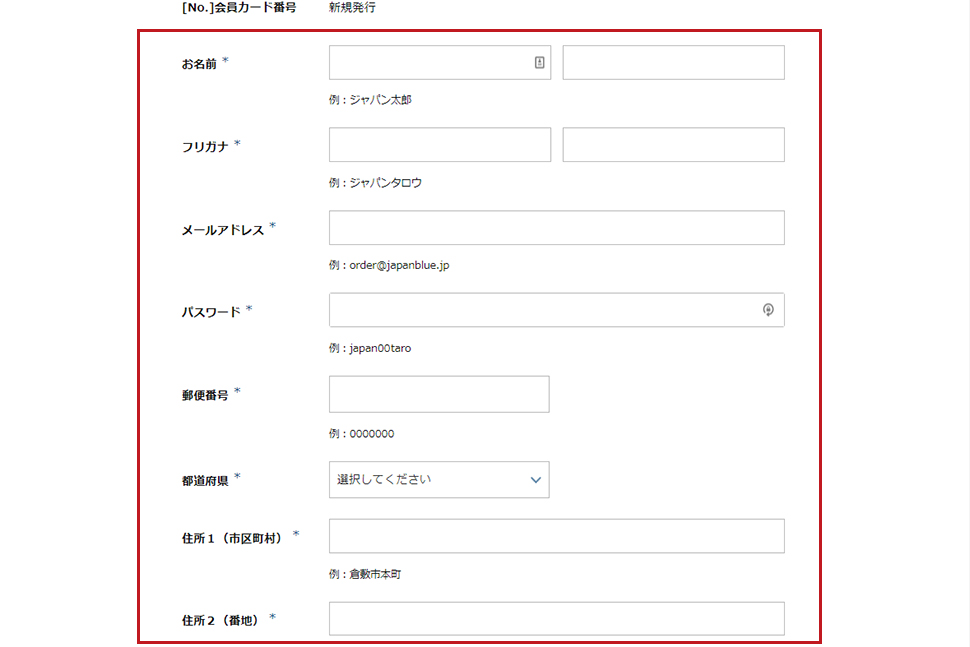Screen dimensions: 970x647
Task: Click the お名前 field label
Action: [199, 64]
